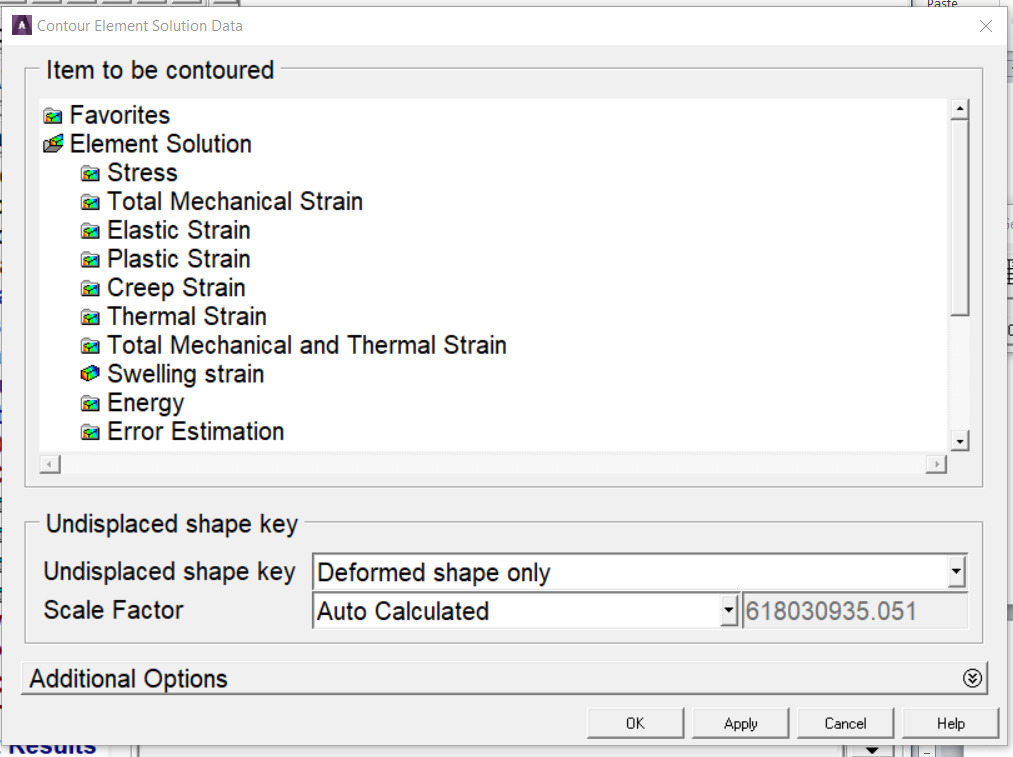Click the Energy folder icon

(x=91, y=404)
